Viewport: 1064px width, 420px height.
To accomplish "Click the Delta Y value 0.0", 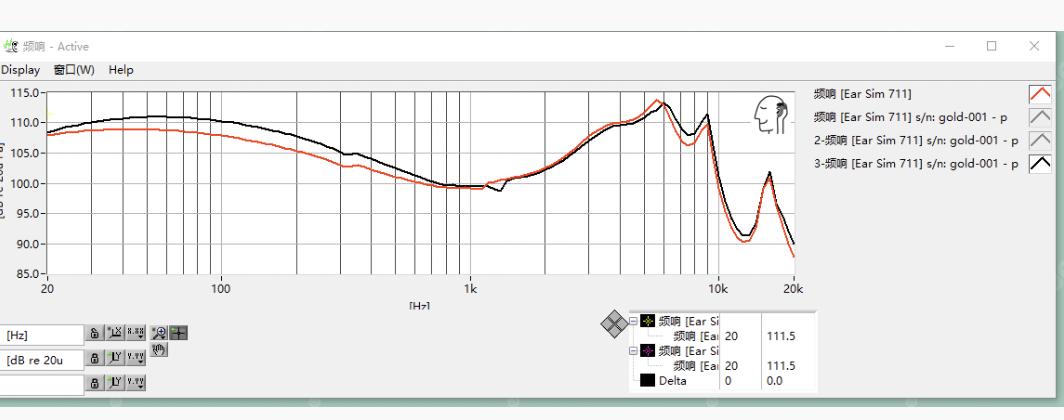I will [774, 381].
